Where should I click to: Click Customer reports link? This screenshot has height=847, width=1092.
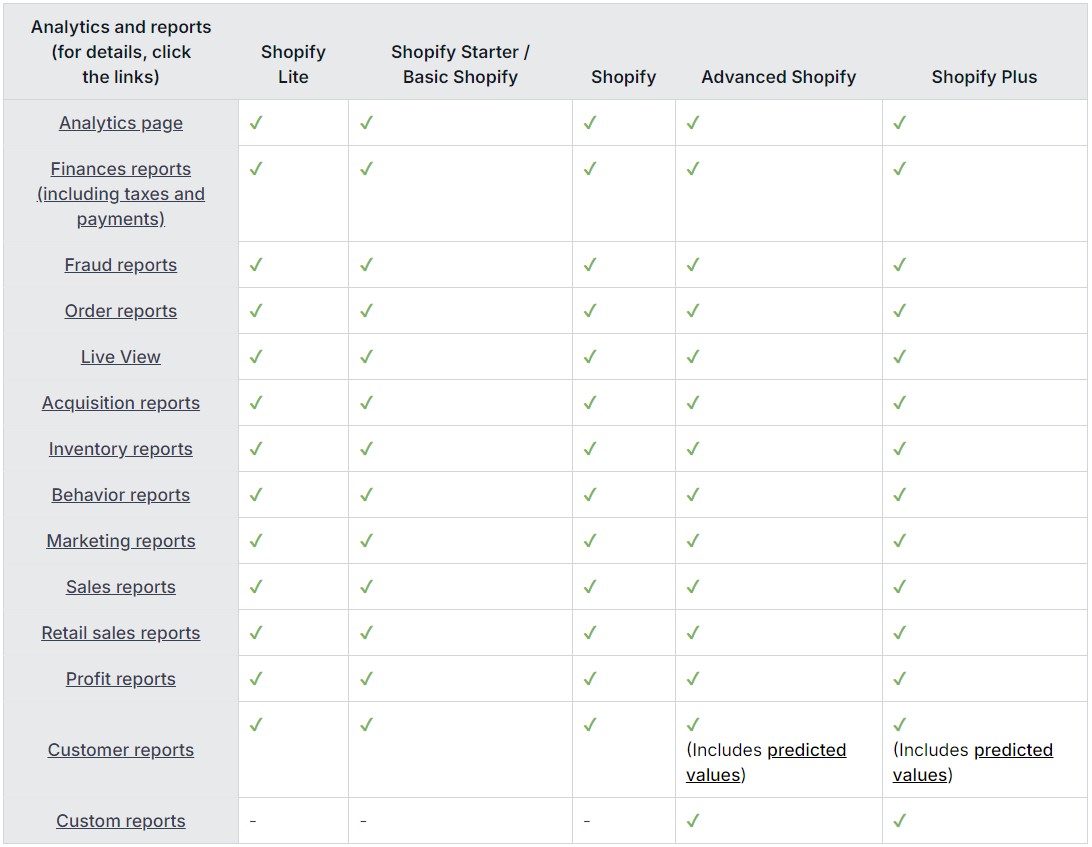click(x=120, y=749)
